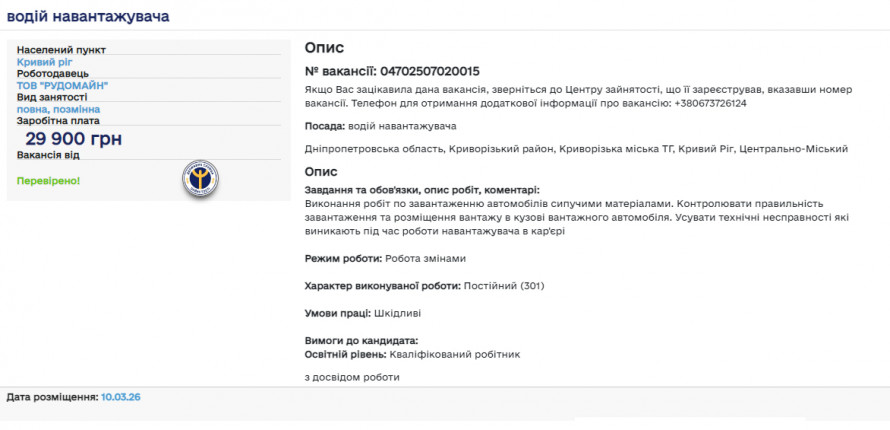Screen dimensions: 890x430
Task: Click the Дніпропетровська область address line
Action: [x=575, y=148]
